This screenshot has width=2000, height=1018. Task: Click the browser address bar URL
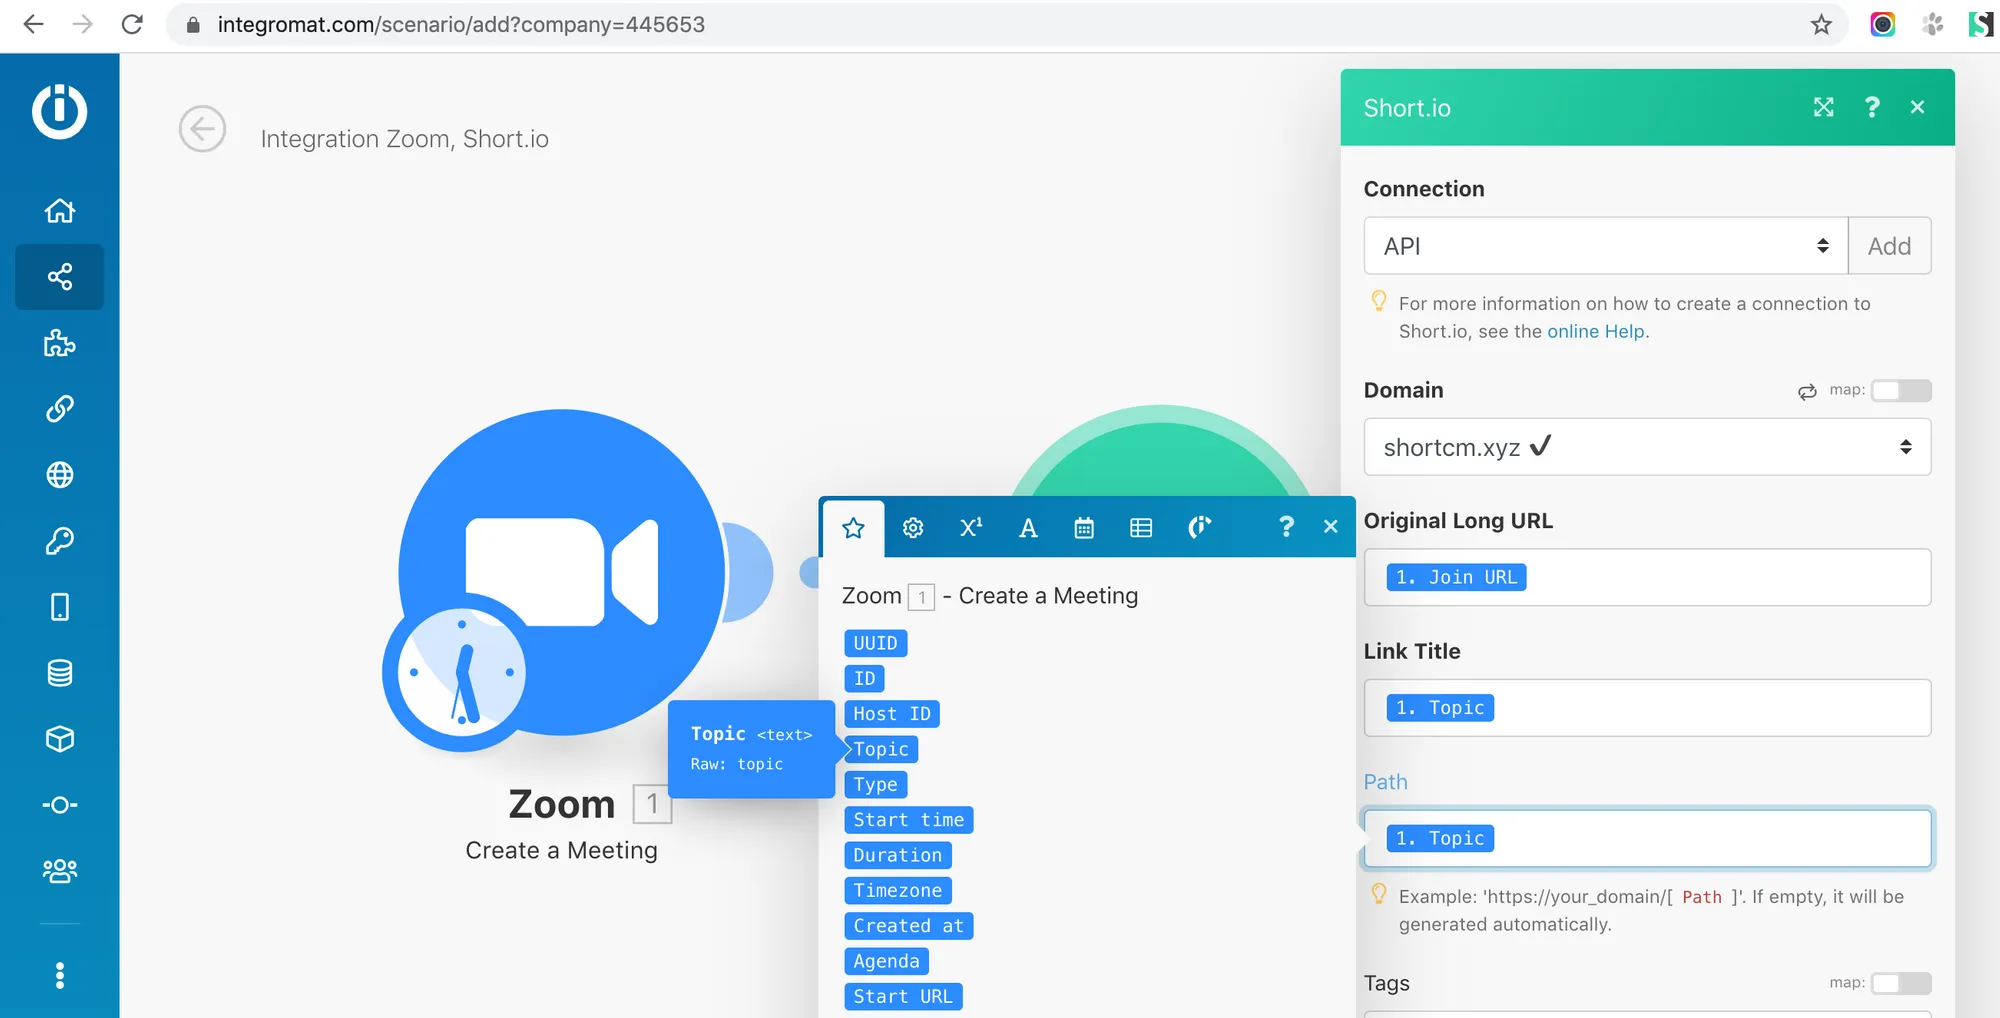461,24
